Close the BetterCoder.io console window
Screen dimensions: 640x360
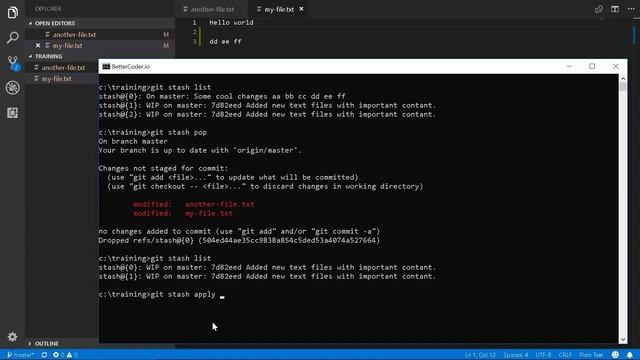click(616, 66)
